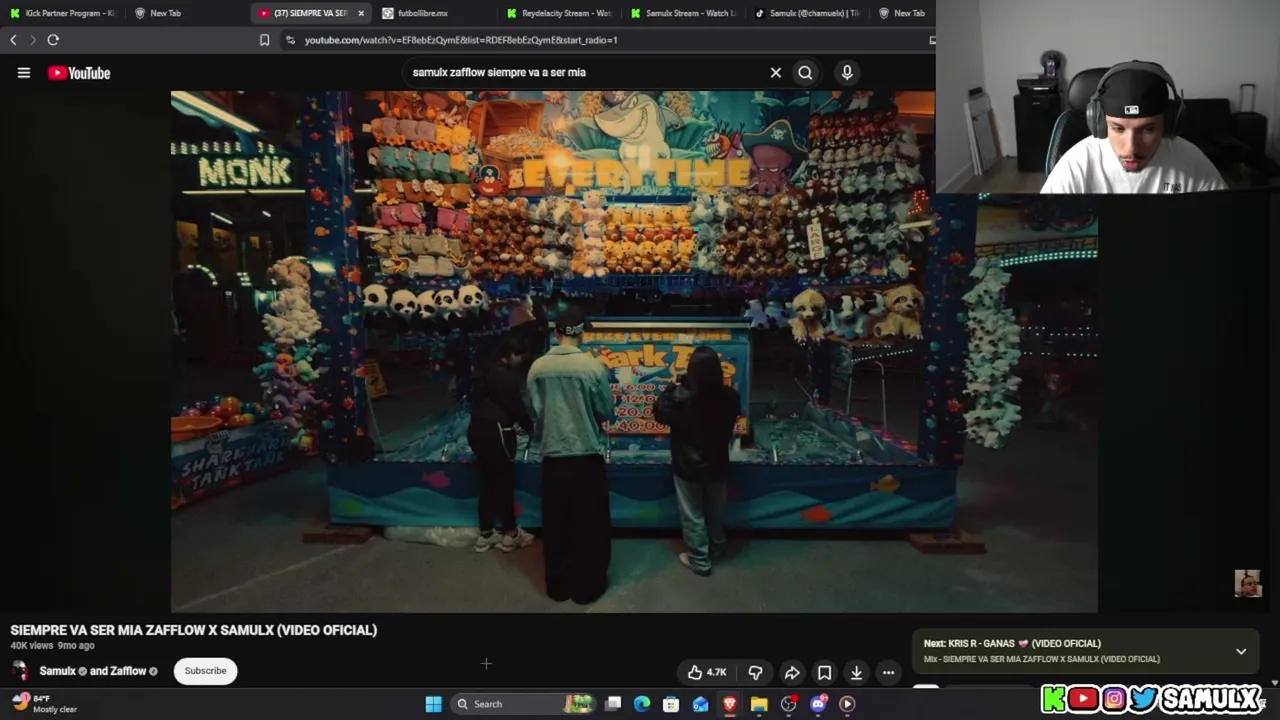Open the weather widget showing Mostly clear
Viewport: 1280px width, 720px height.
tap(45, 704)
